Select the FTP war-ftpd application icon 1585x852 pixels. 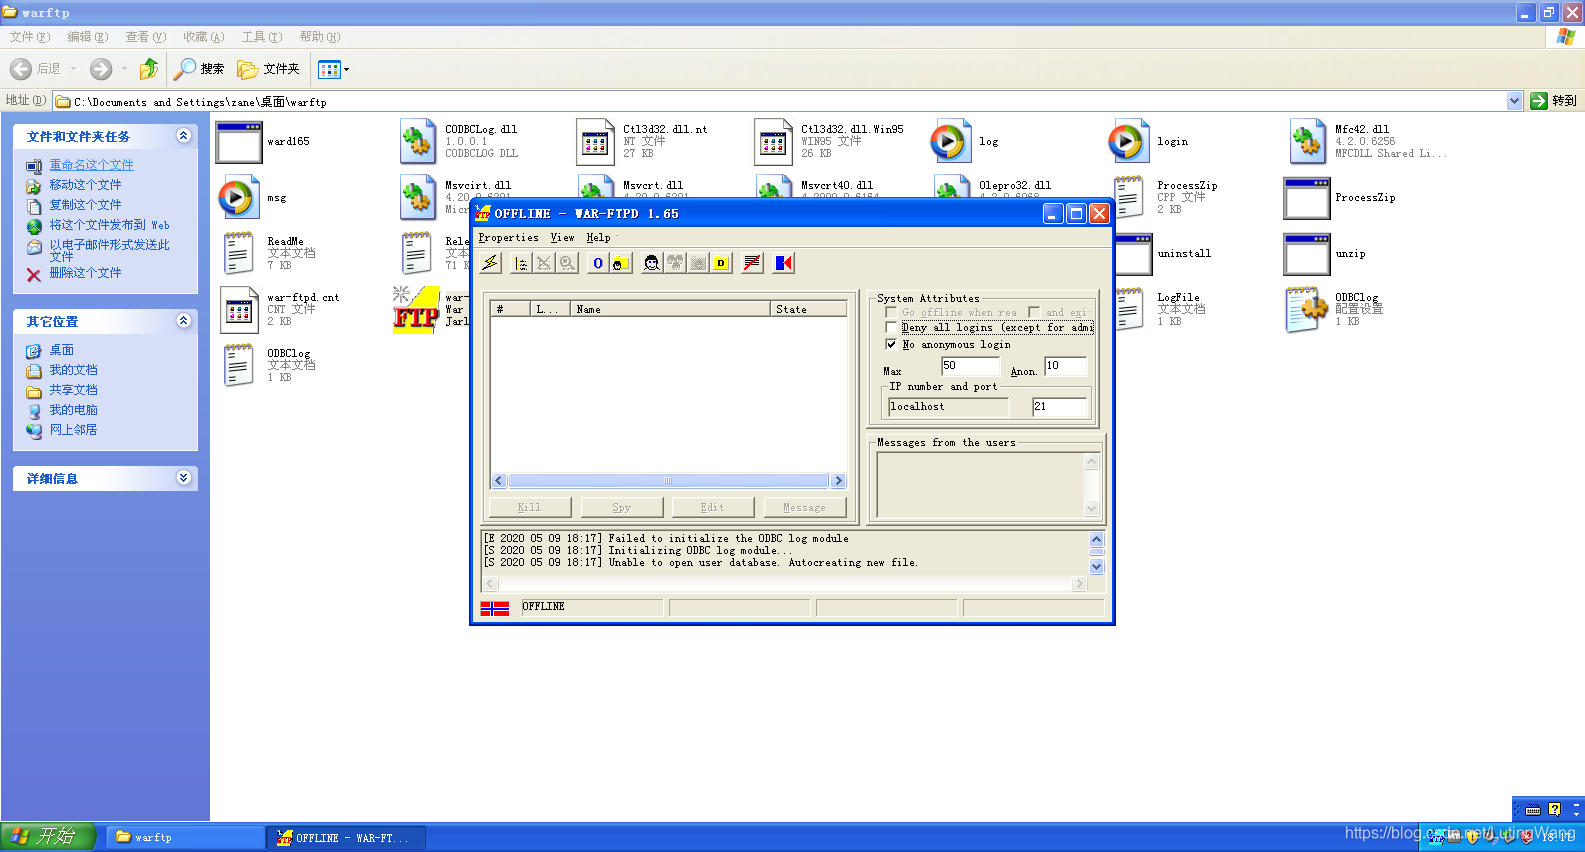pos(416,310)
